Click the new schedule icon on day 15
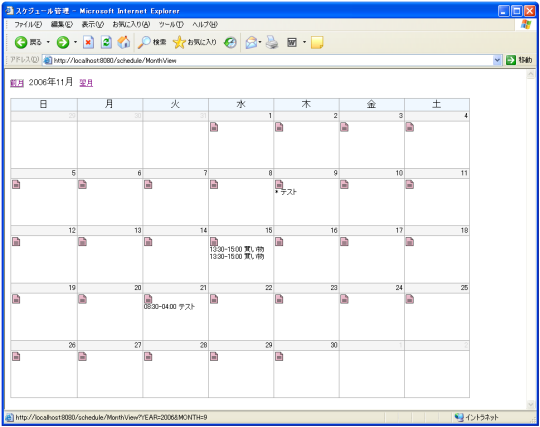 click(x=214, y=241)
